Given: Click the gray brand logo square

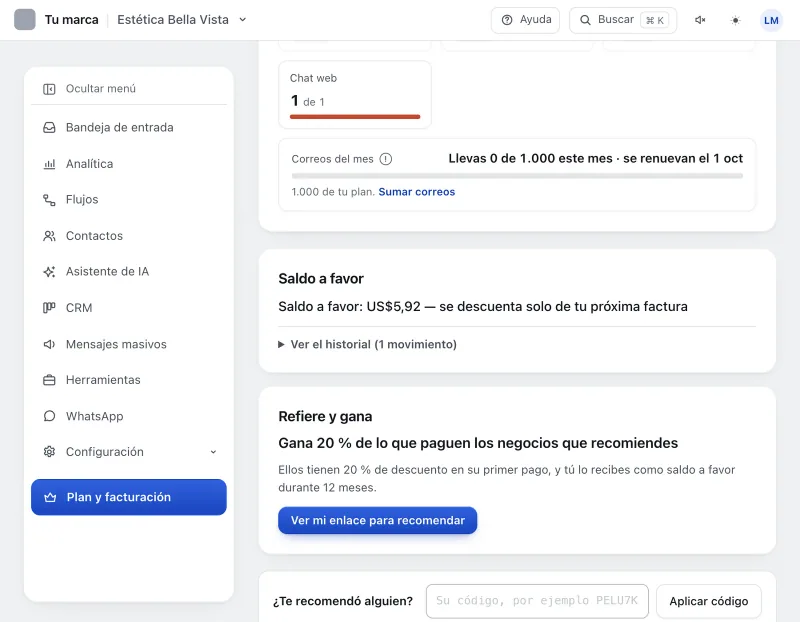Looking at the screenshot, I should pos(24,19).
